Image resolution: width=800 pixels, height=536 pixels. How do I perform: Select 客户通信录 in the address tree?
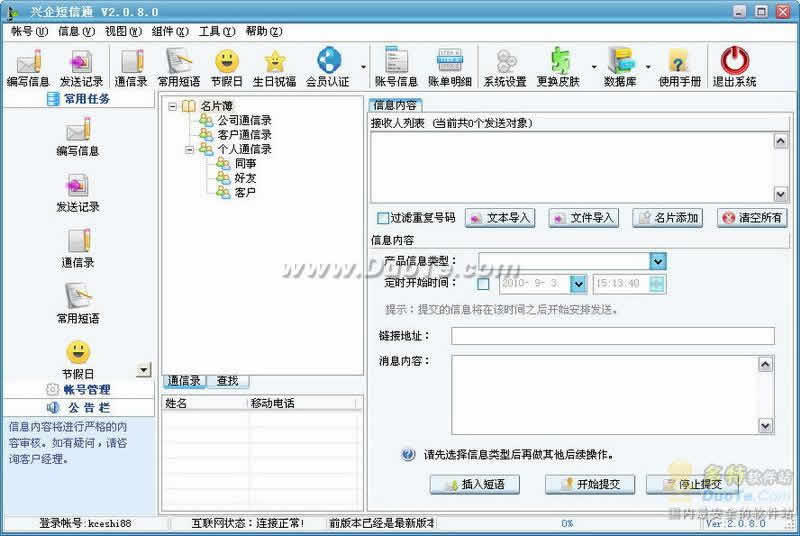[244, 135]
